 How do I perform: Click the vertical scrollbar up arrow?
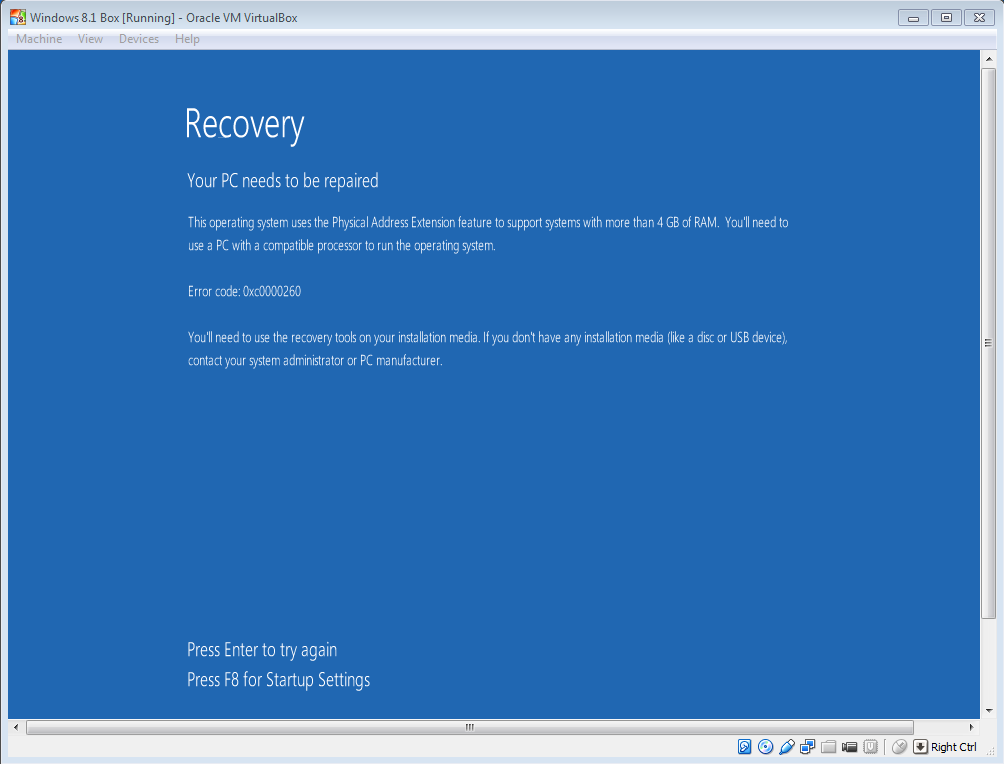pos(989,58)
